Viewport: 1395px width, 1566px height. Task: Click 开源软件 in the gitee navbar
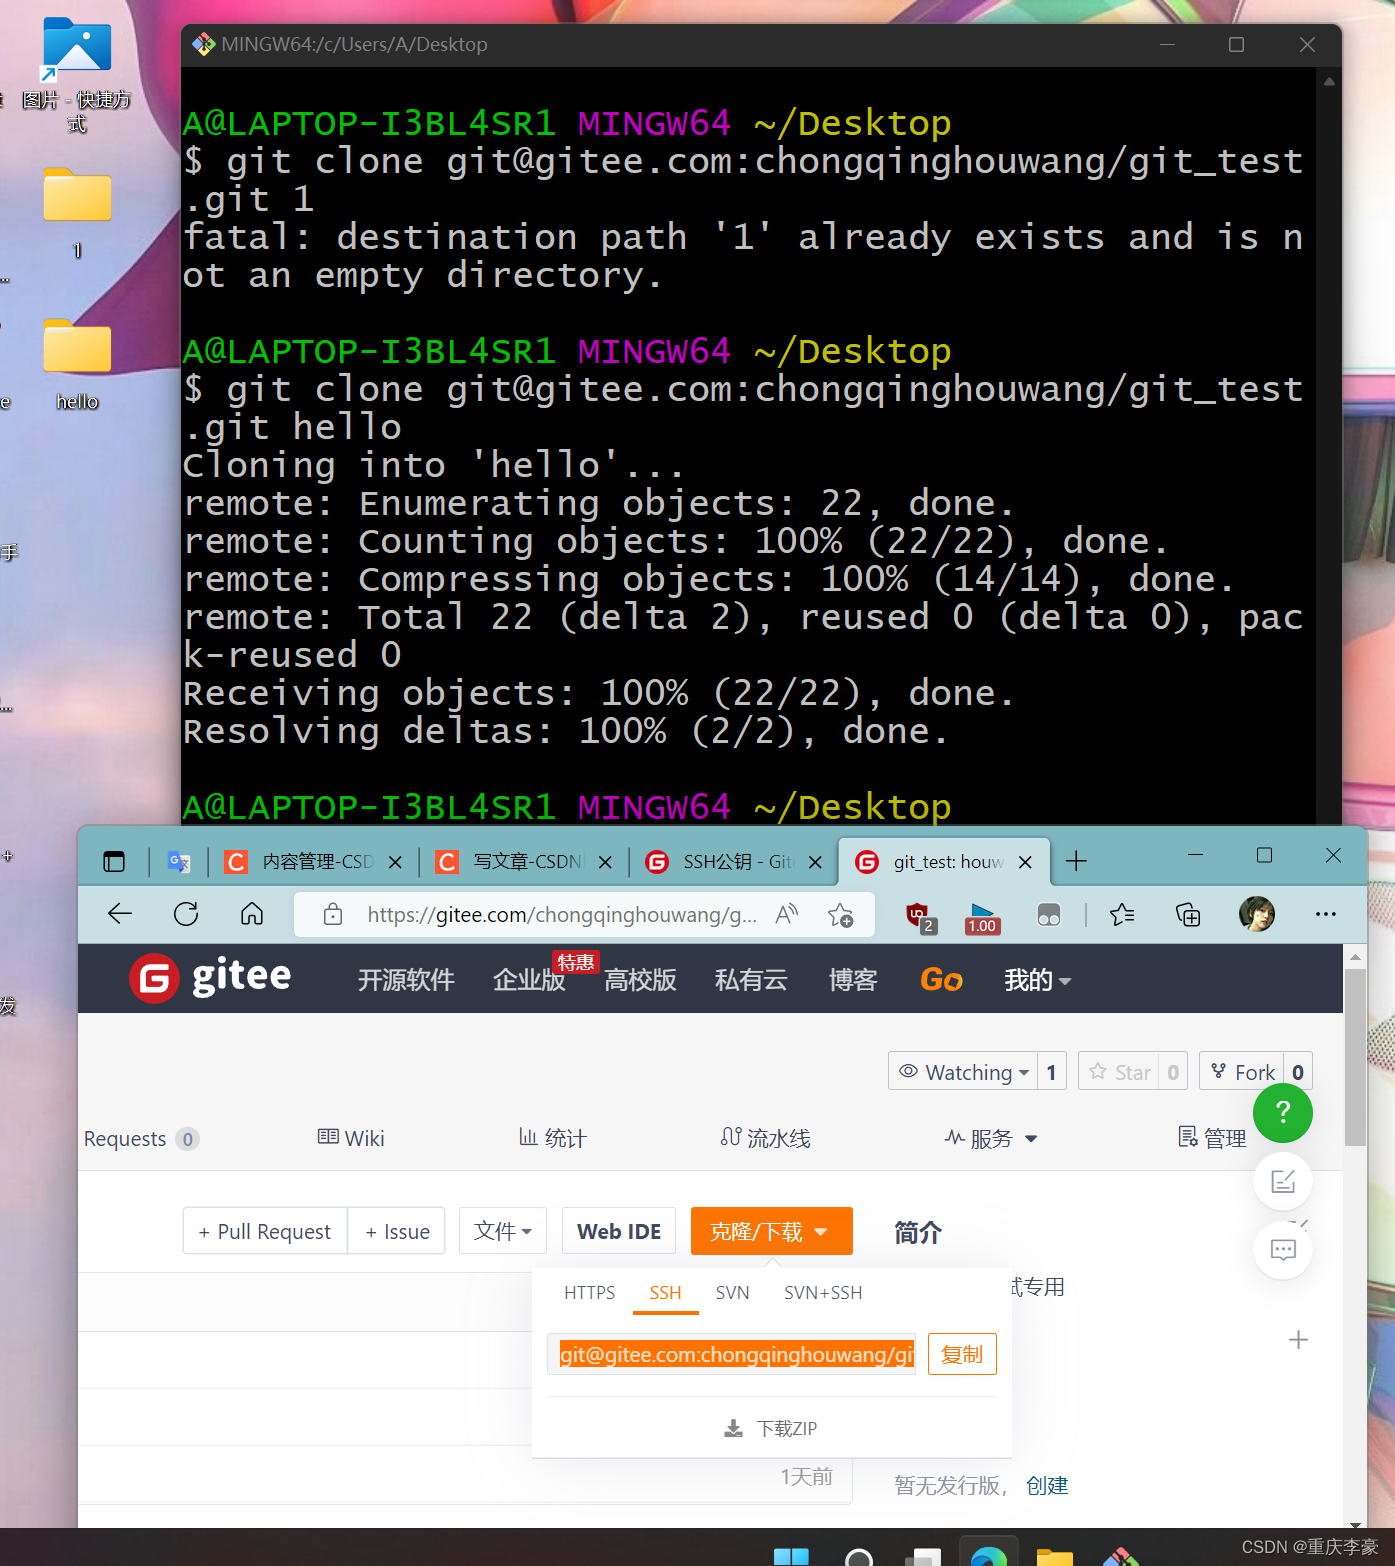pyautogui.click(x=406, y=980)
